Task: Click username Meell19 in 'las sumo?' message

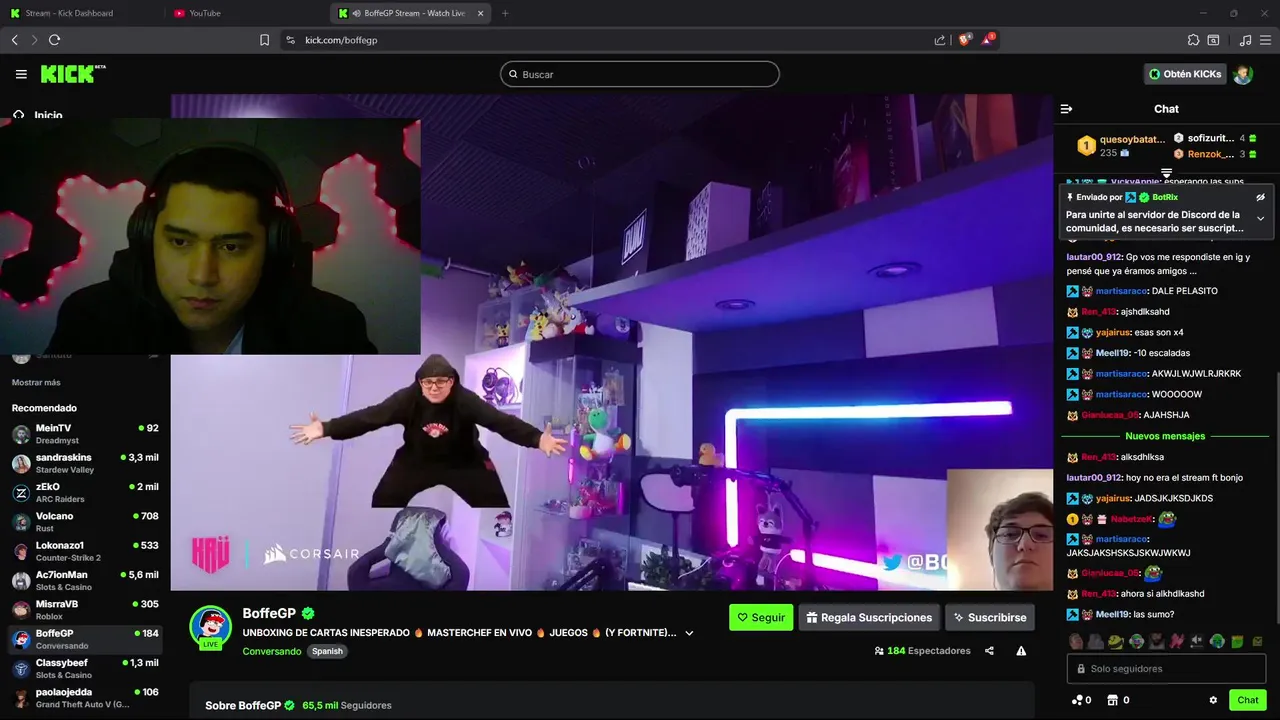Action: [1112, 614]
